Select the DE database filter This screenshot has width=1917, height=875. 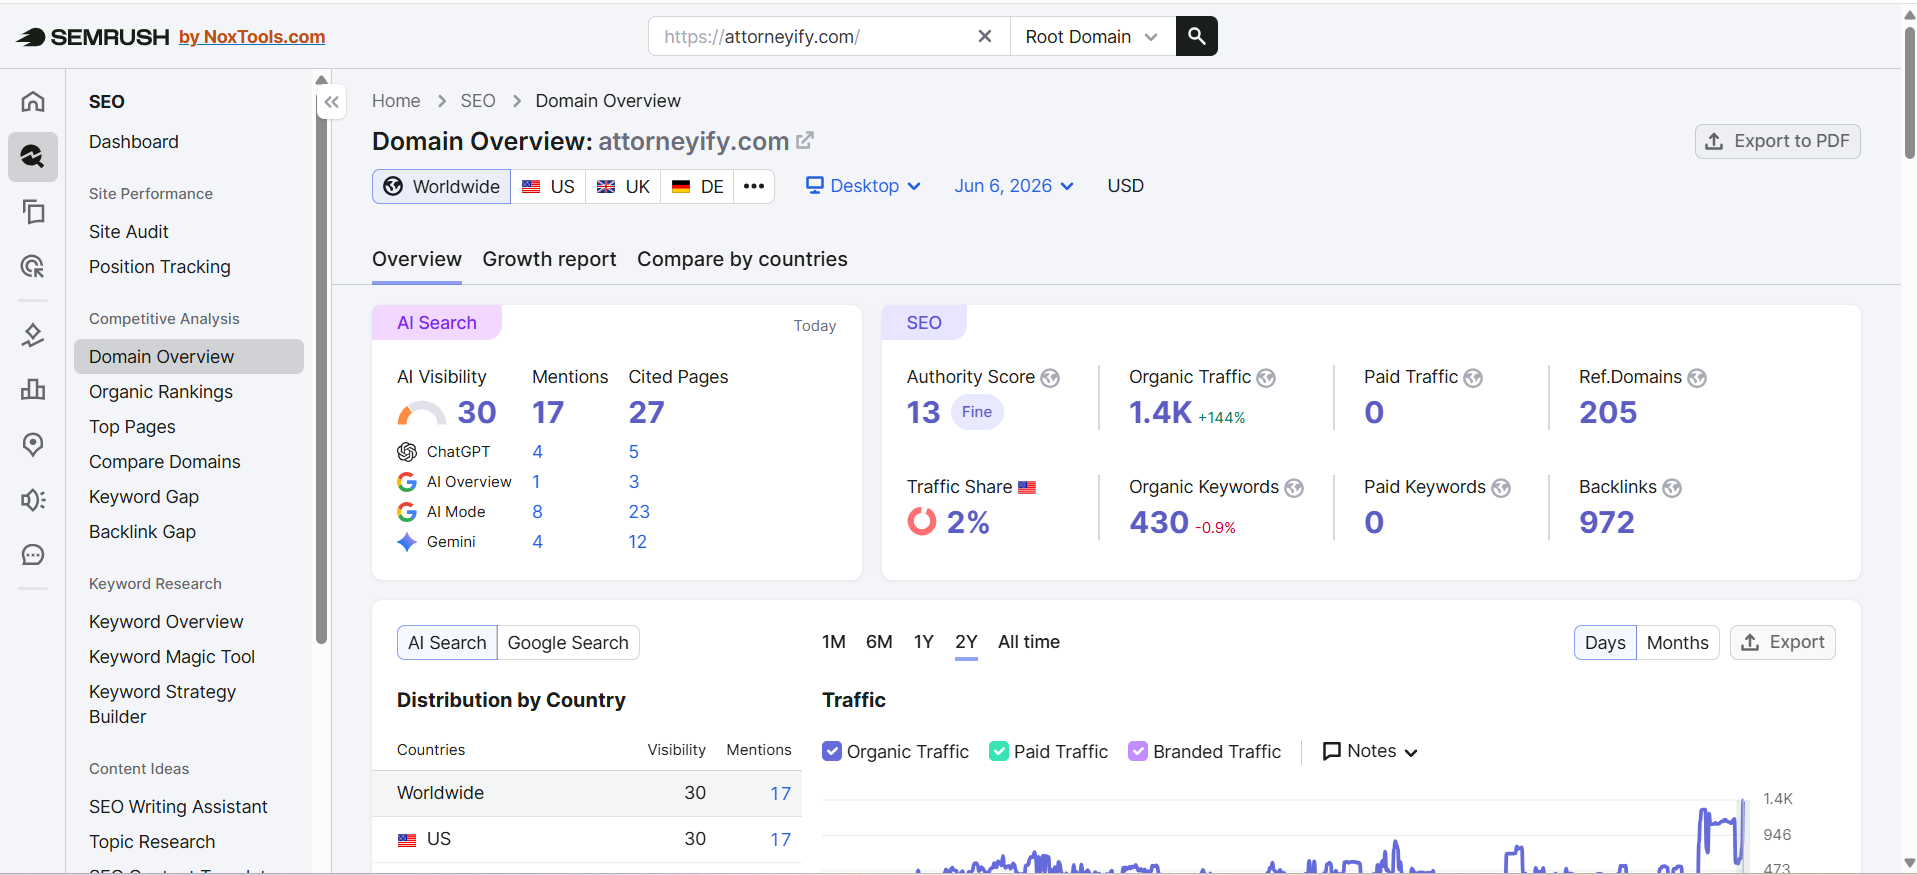tap(697, 186)
